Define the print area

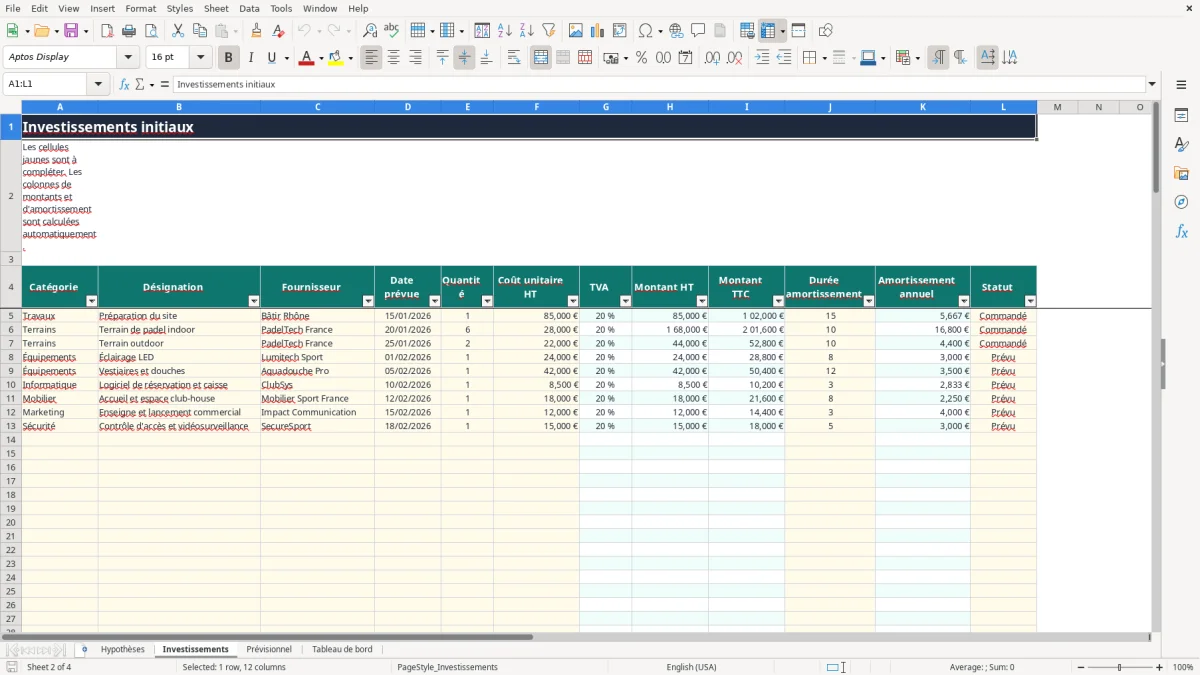click(x=747, y=31)
